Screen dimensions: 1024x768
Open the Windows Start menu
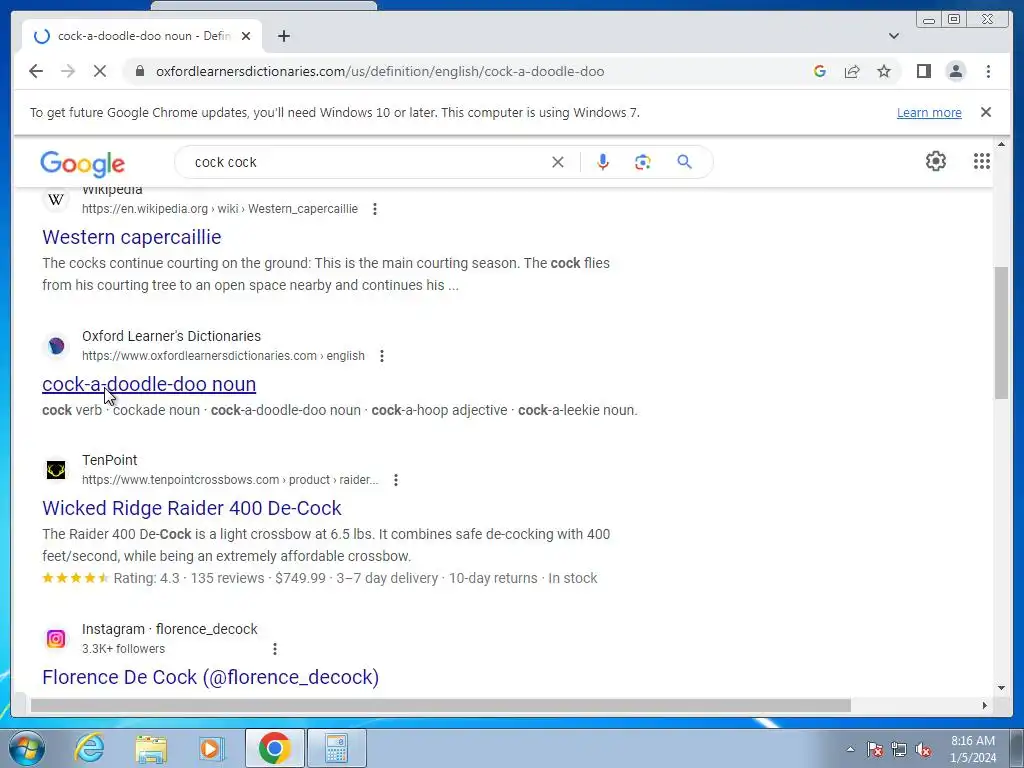27,748
